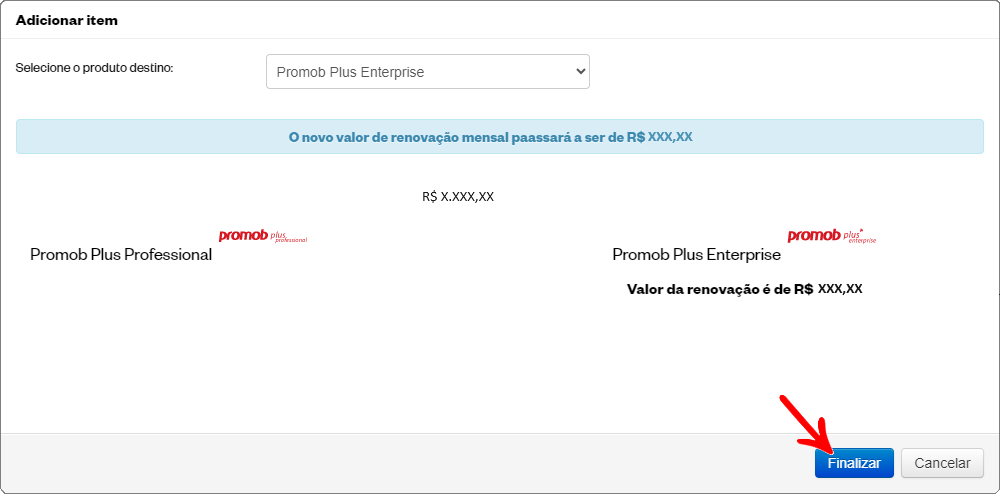Select the Promob Plus Professional product name
This screenshot has height=497, width=1006.
click(x=121, y=255)
